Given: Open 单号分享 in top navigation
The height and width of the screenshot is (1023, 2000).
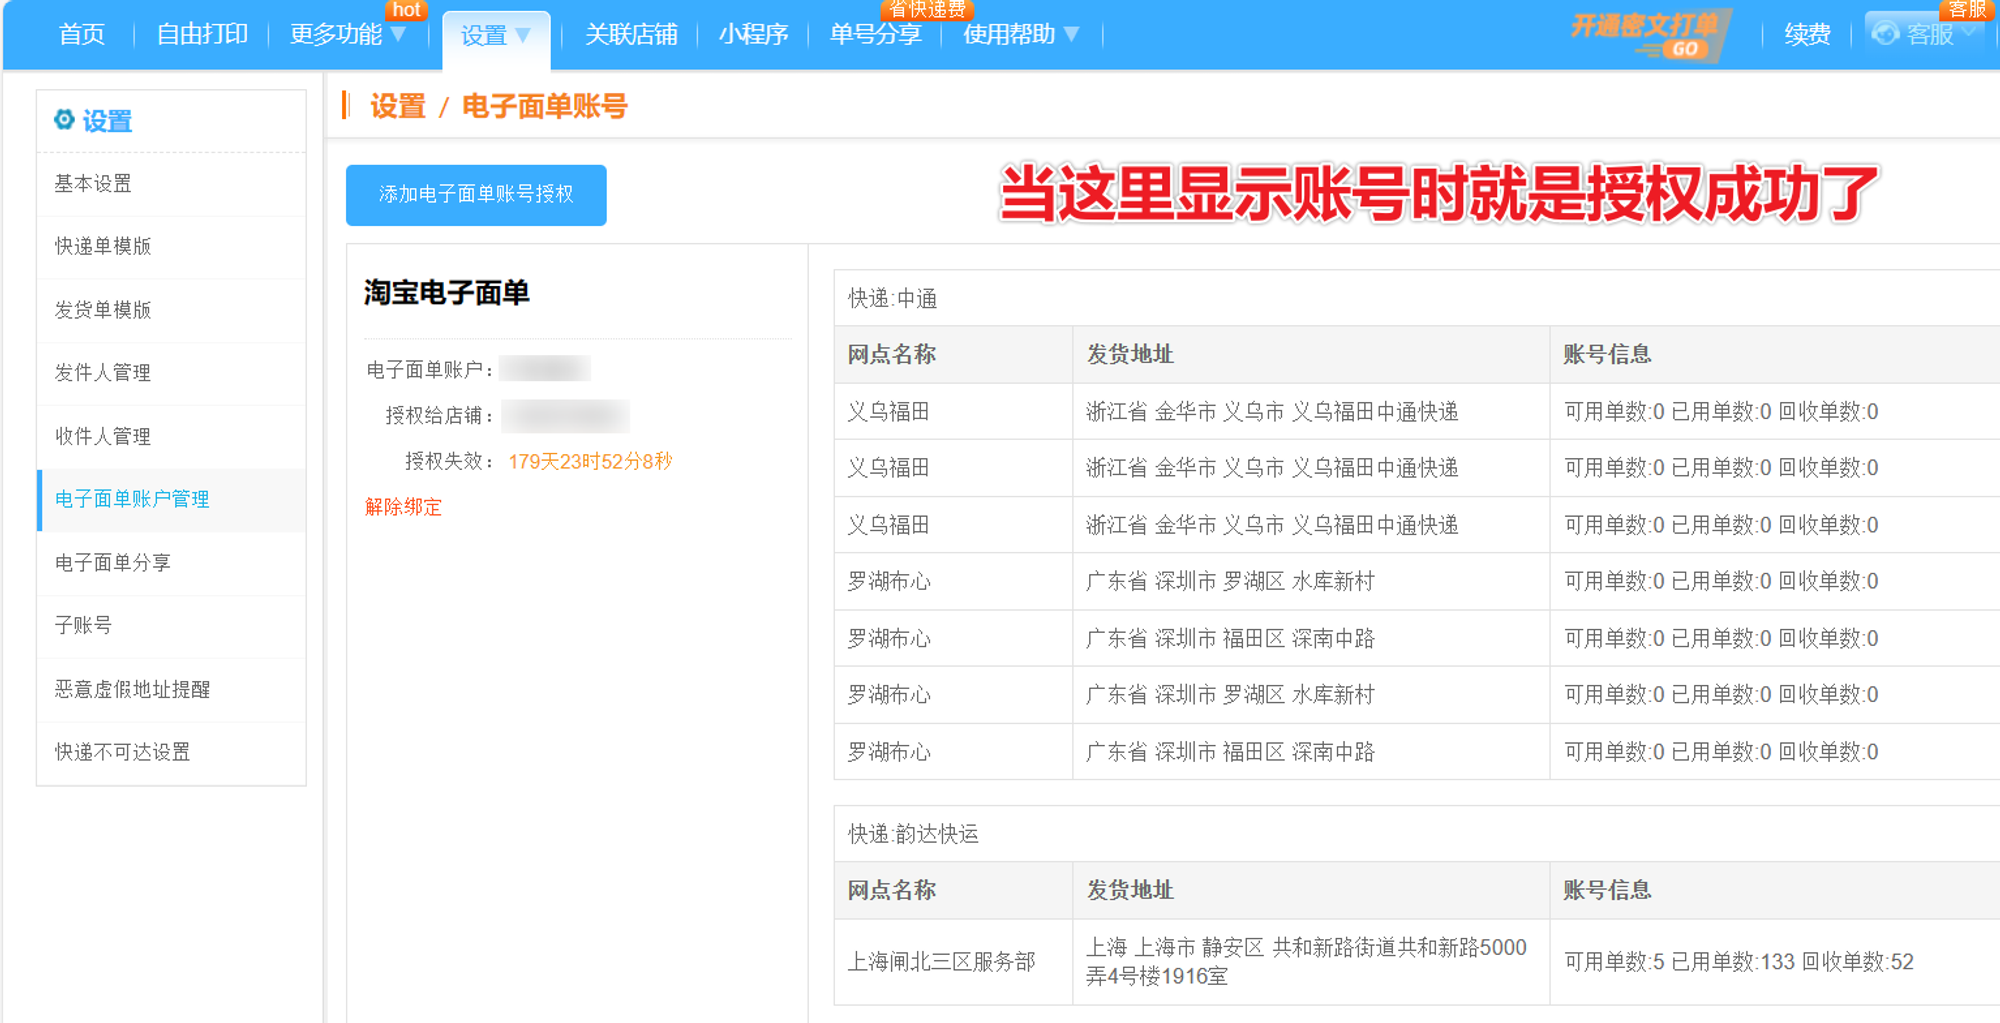Looking at the screenshot, I should (876, 34).
